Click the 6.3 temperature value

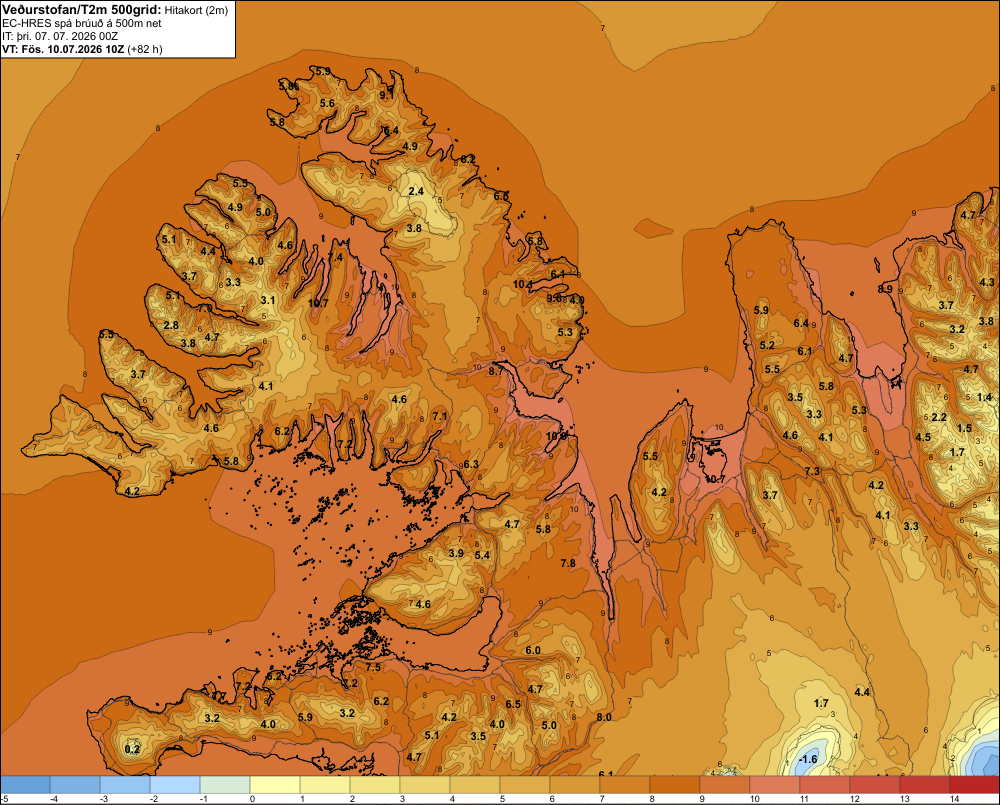click(471, 464)
